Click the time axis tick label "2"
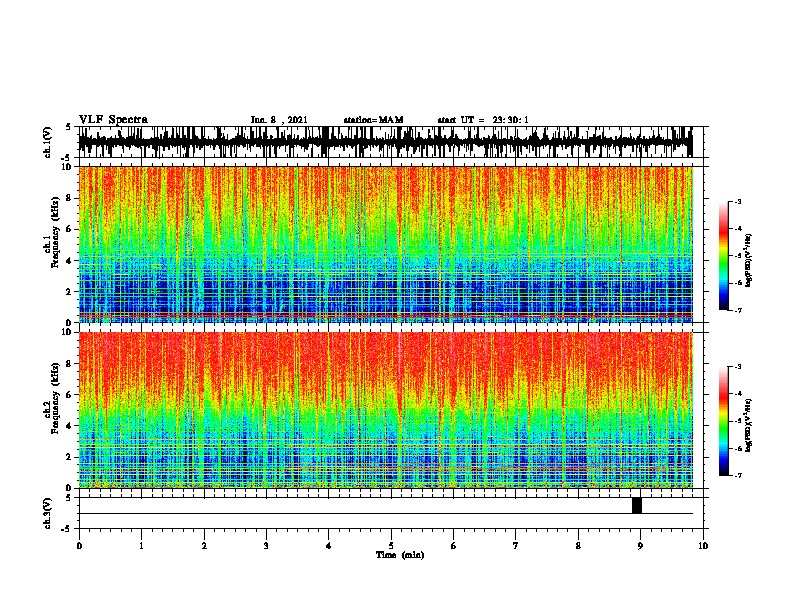This screenshot has width=792, height=612. [x=204, y=545]
